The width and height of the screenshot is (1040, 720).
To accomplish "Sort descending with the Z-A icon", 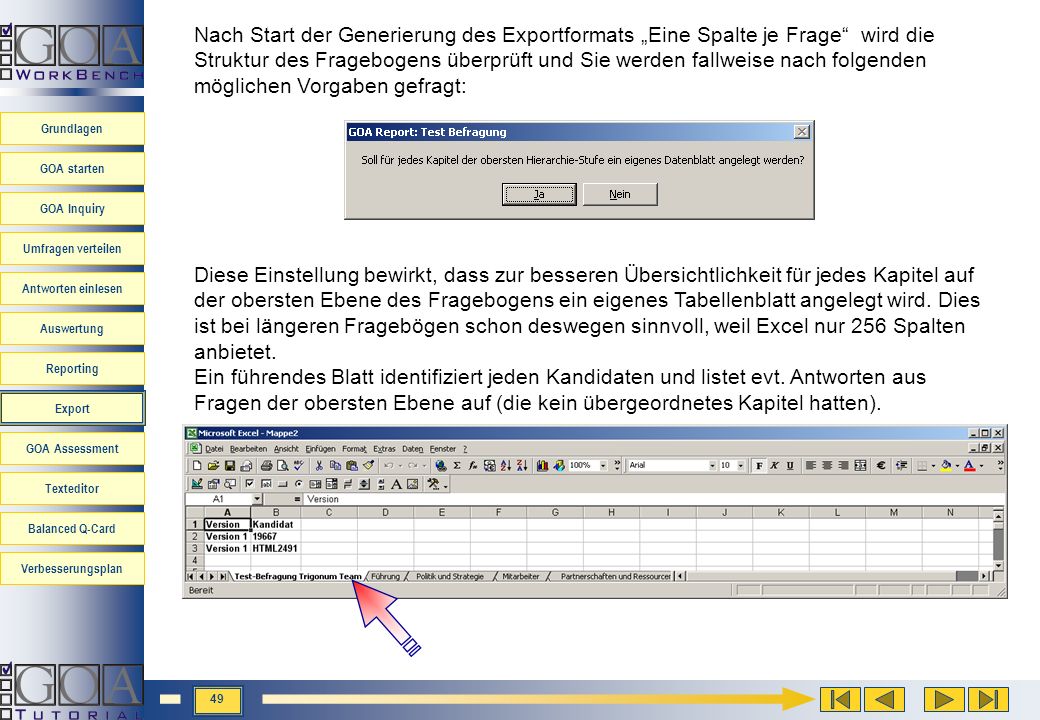I will (522, 465).
